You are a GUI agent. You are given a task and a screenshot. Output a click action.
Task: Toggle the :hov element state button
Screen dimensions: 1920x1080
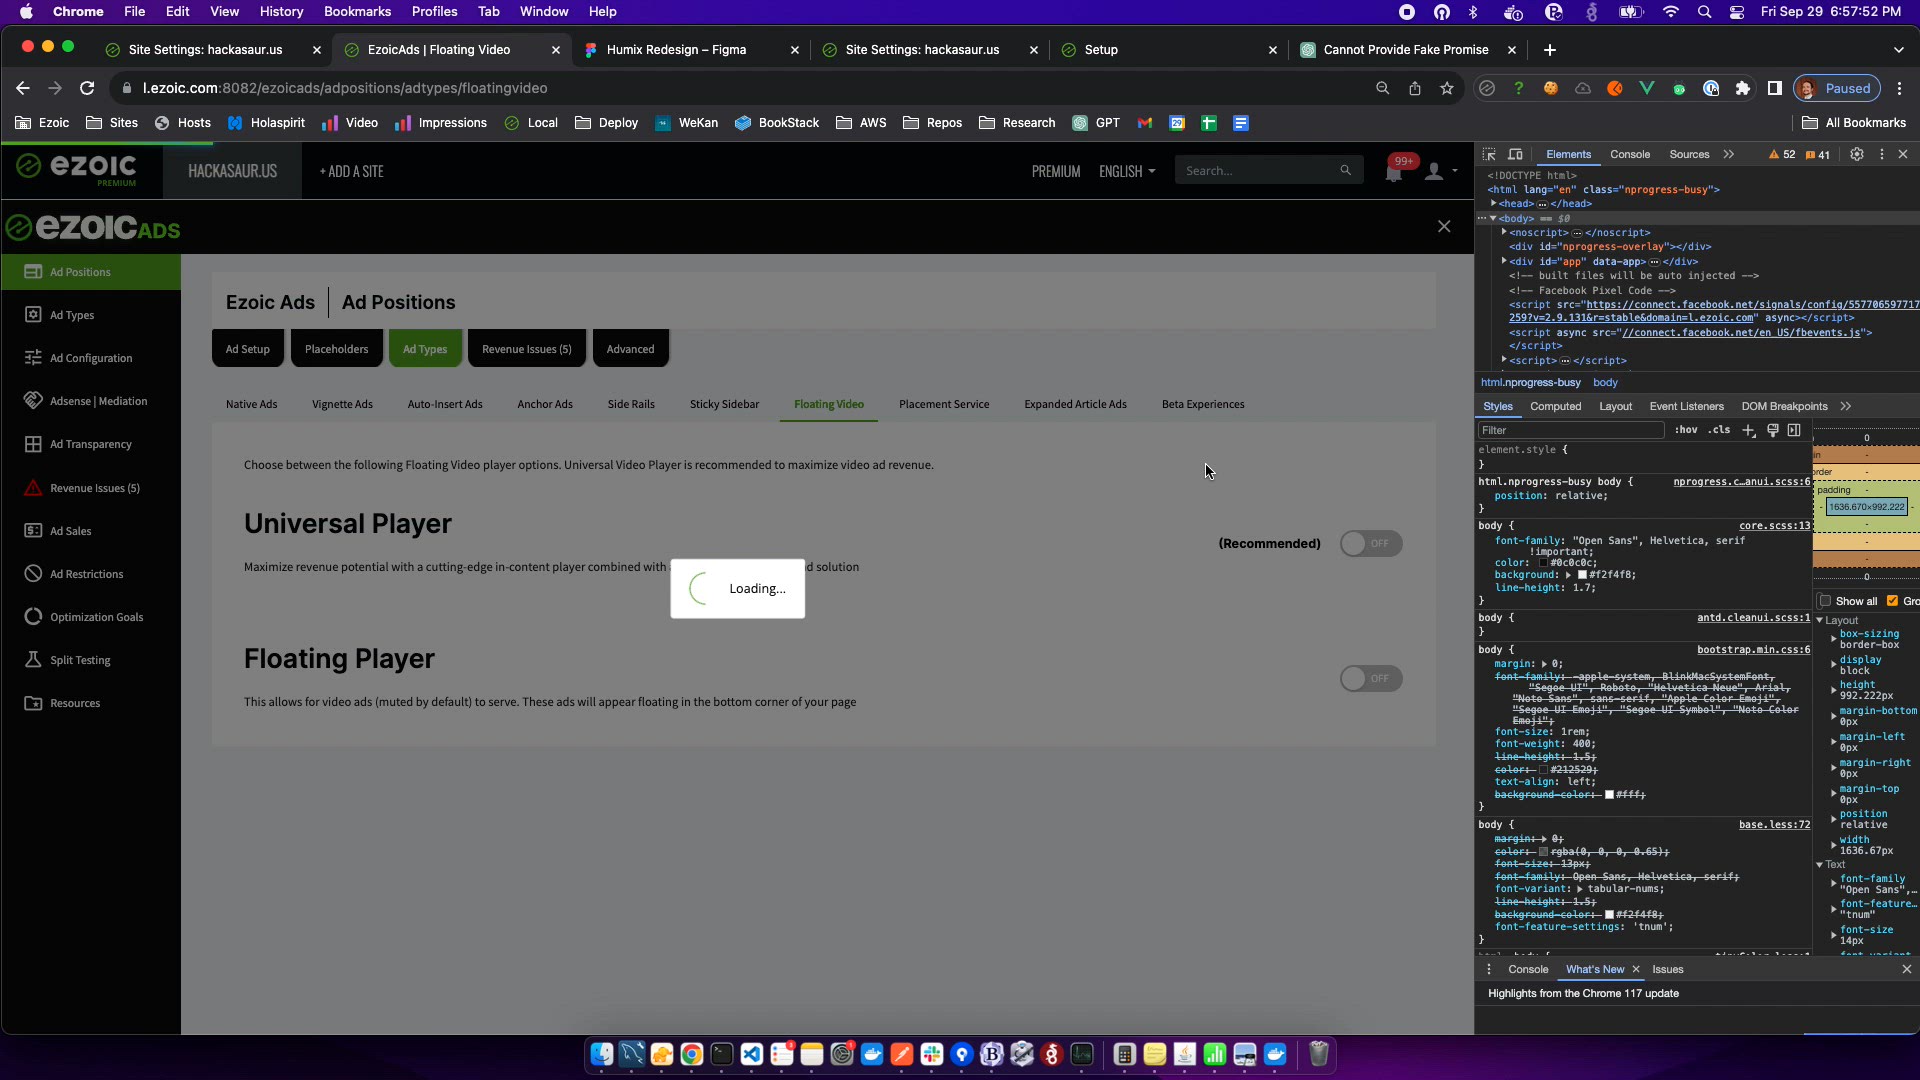coord(1687,430)
